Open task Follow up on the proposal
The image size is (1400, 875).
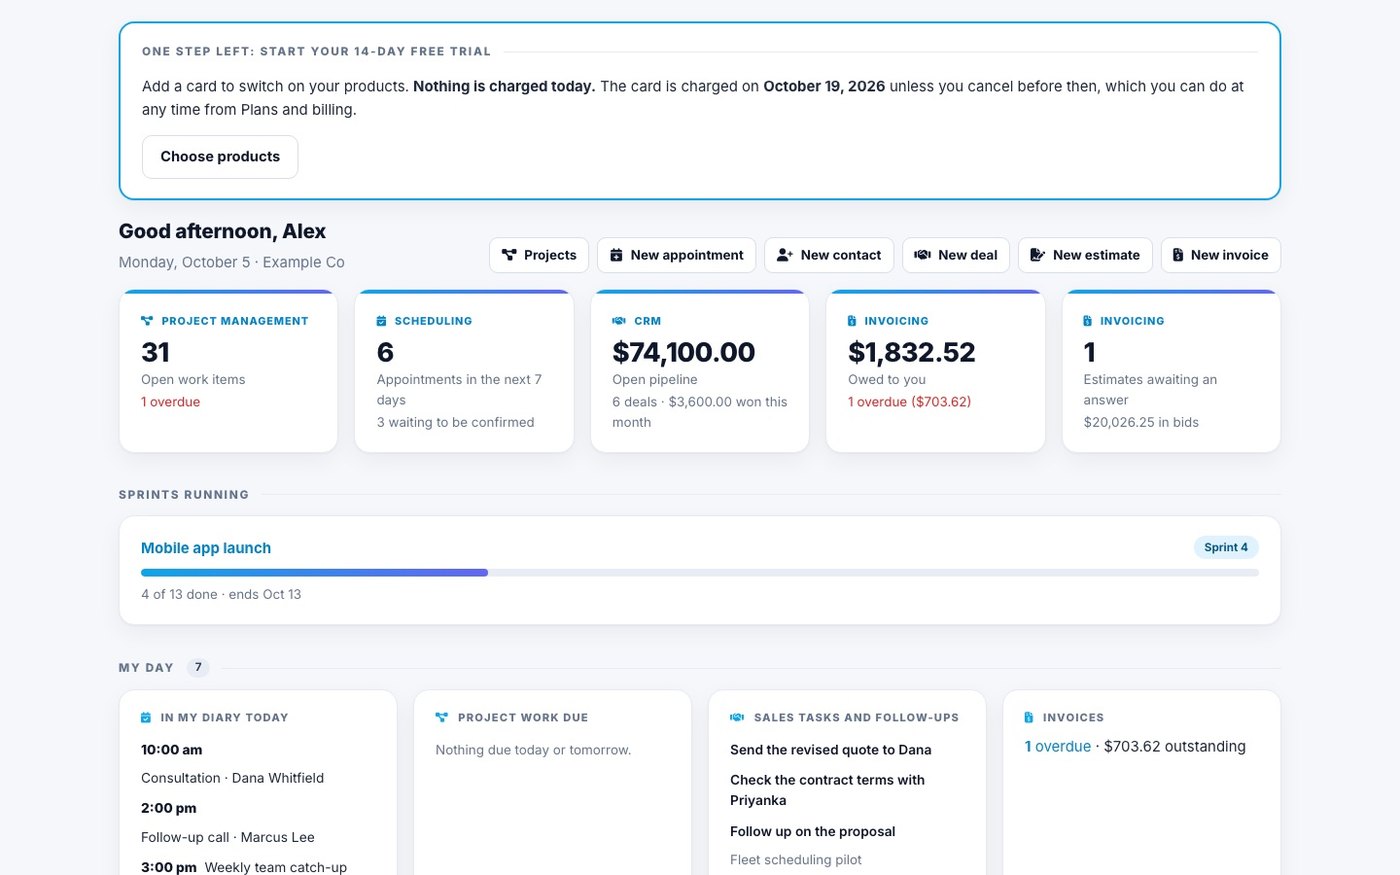tap(813, 831)
